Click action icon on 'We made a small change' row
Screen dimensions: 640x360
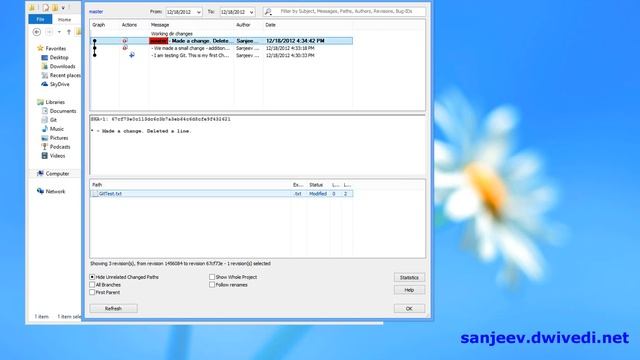click(125, 48)
